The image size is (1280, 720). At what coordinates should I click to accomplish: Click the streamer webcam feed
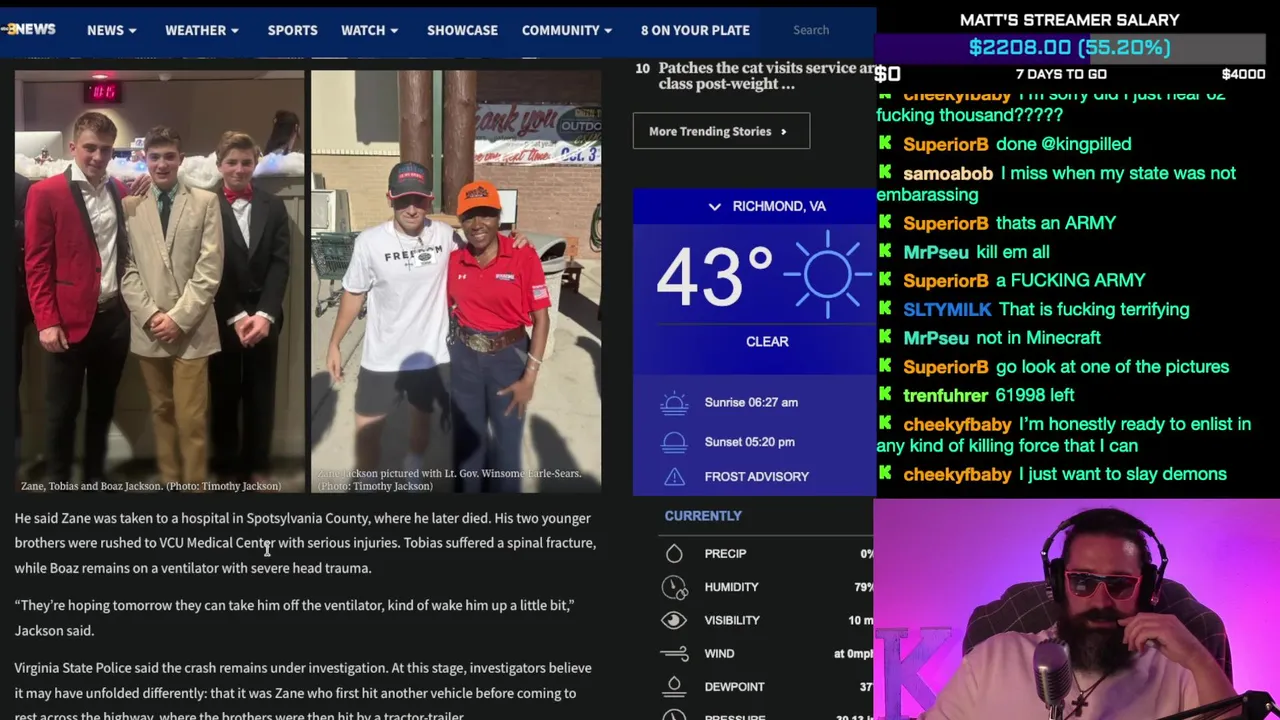click(1076, 610)
